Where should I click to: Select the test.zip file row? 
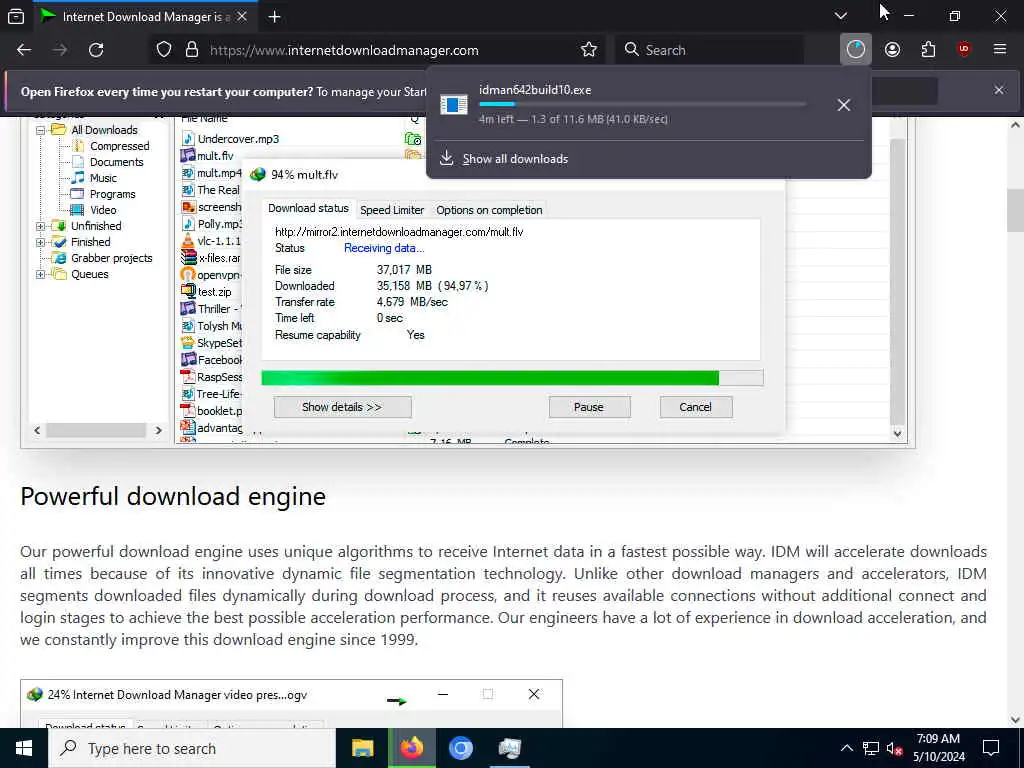pos(214,292)
